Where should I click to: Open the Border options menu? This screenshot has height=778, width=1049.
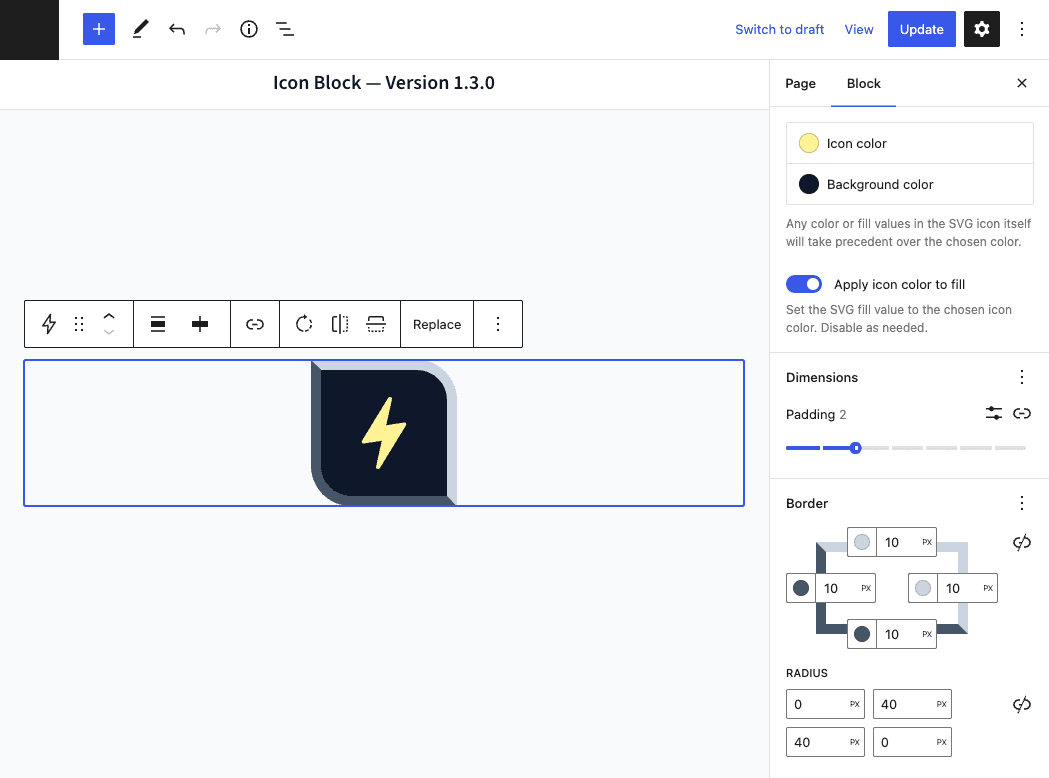coord(1021,502)
